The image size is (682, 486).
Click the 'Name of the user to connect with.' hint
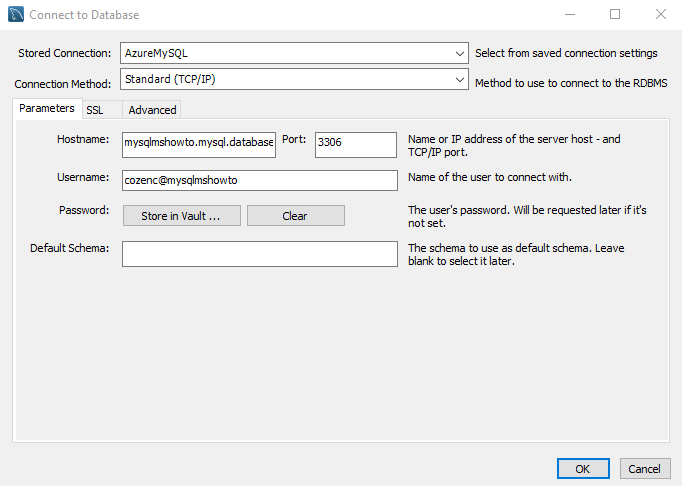point(490,177)
